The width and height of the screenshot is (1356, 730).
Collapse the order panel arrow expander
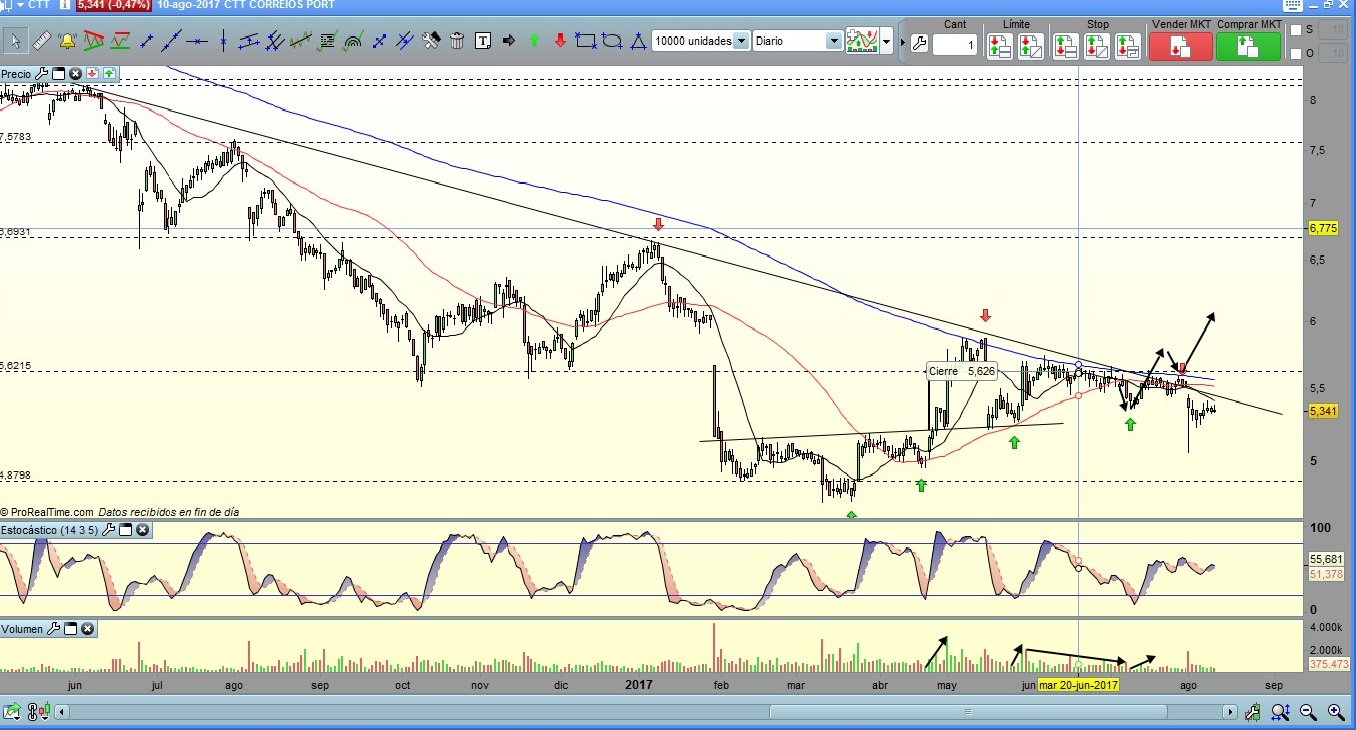(x=902, y=44)
